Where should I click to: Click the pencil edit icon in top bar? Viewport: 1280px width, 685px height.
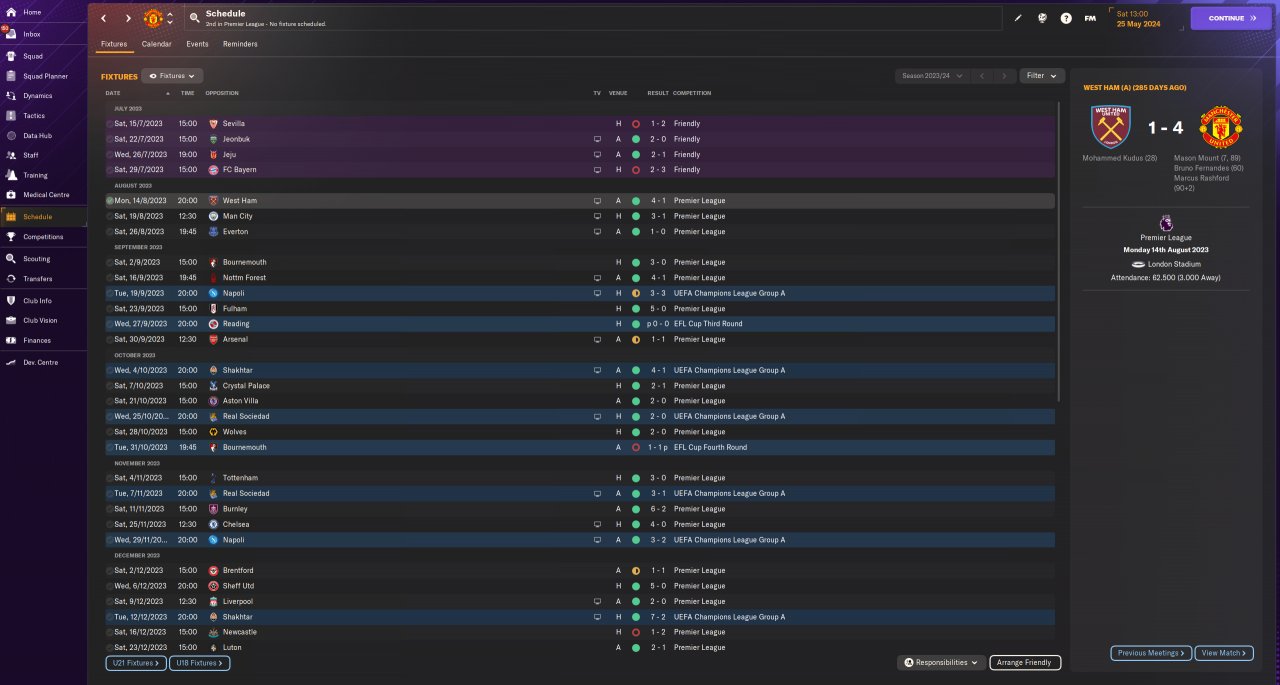pyautogui.click(x=1018, y=18)
